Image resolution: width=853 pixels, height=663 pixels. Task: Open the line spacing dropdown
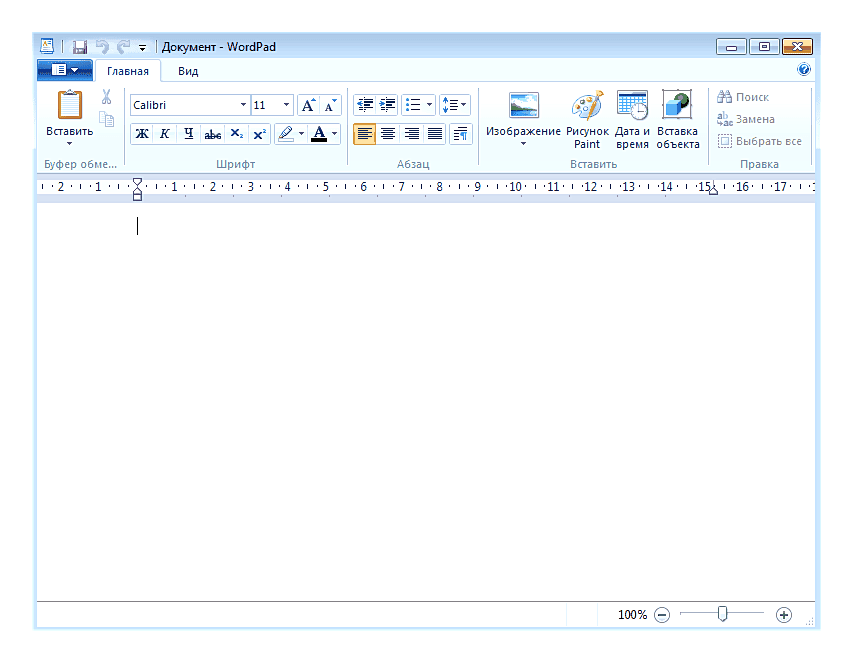click(455, 105)
